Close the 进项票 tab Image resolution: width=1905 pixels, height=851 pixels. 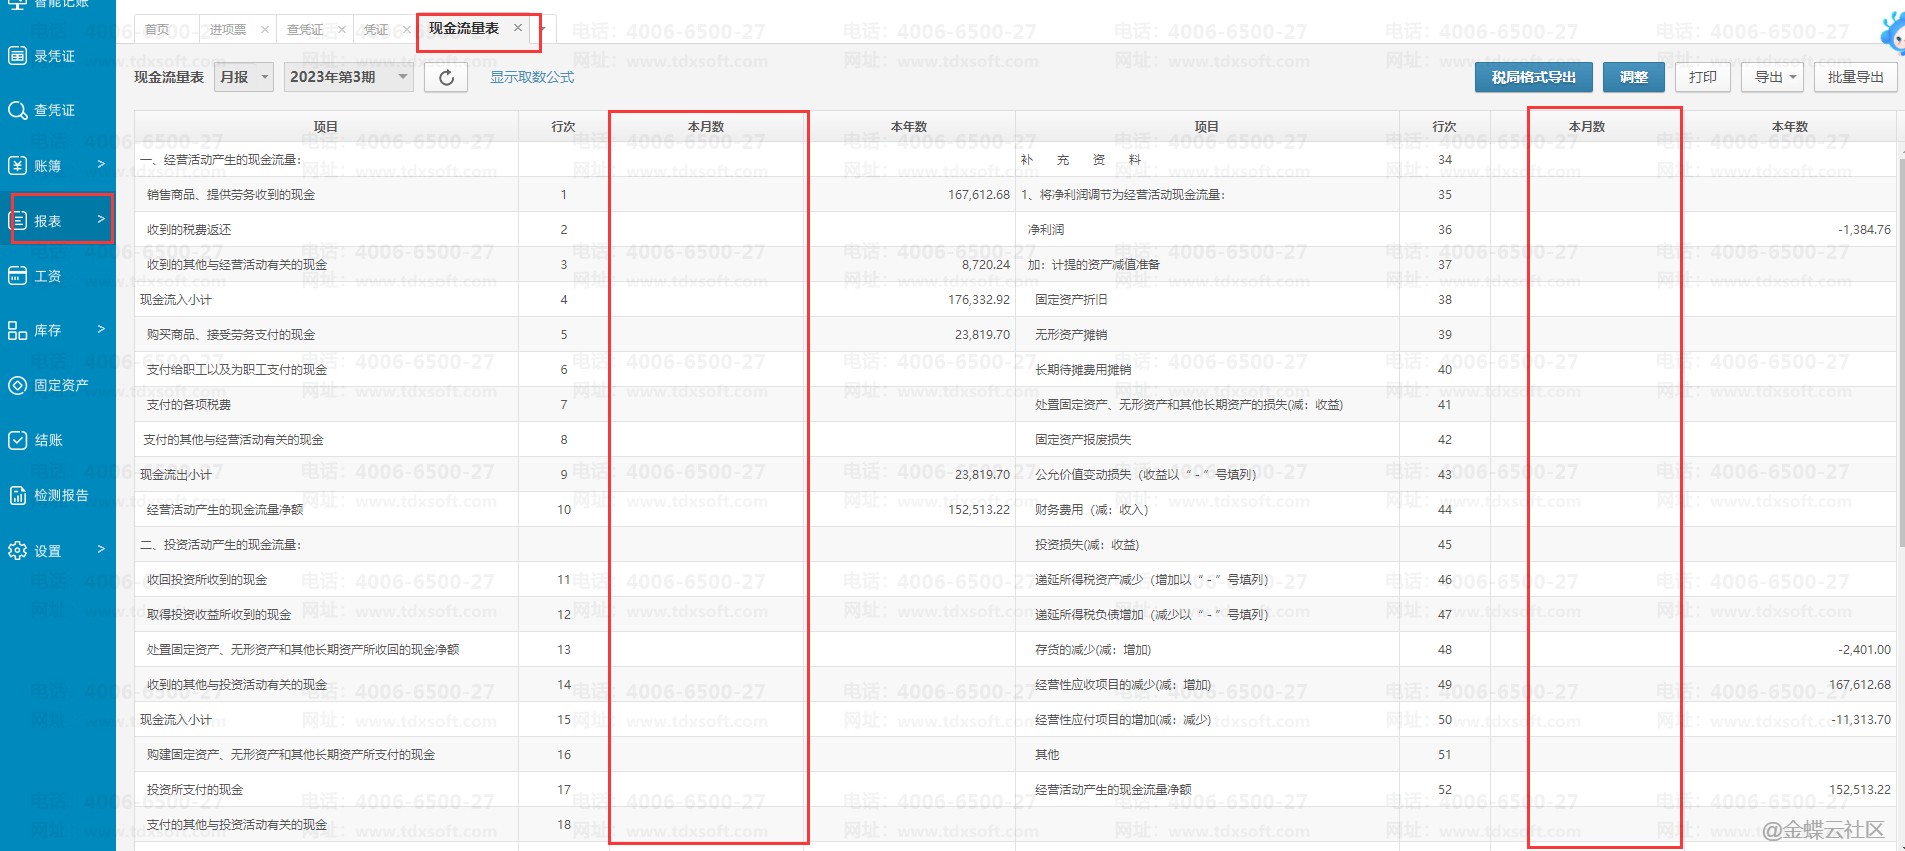[264, 30]
